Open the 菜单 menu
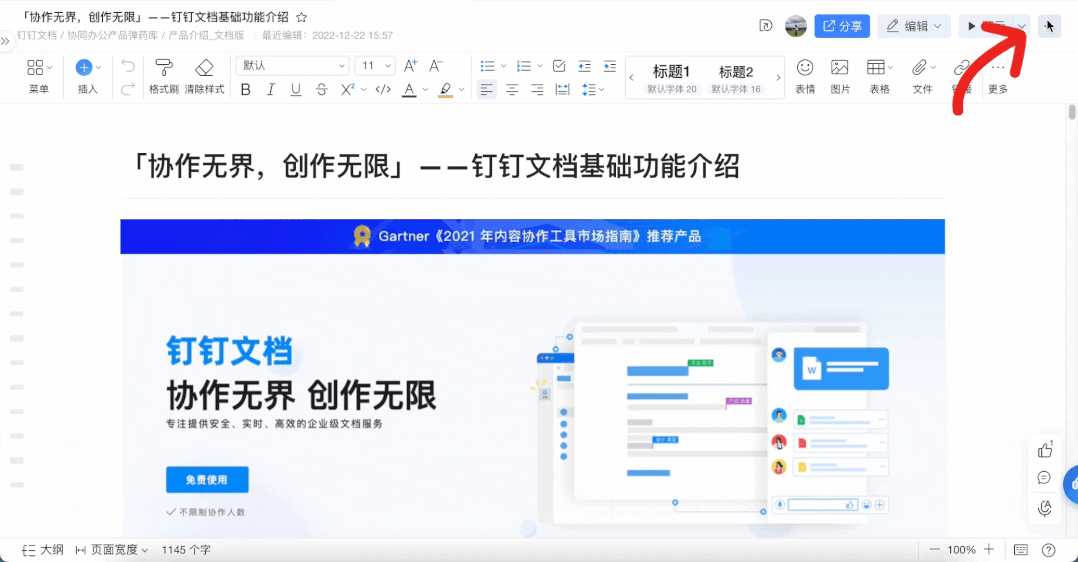1078x562 pixels. 38,76
